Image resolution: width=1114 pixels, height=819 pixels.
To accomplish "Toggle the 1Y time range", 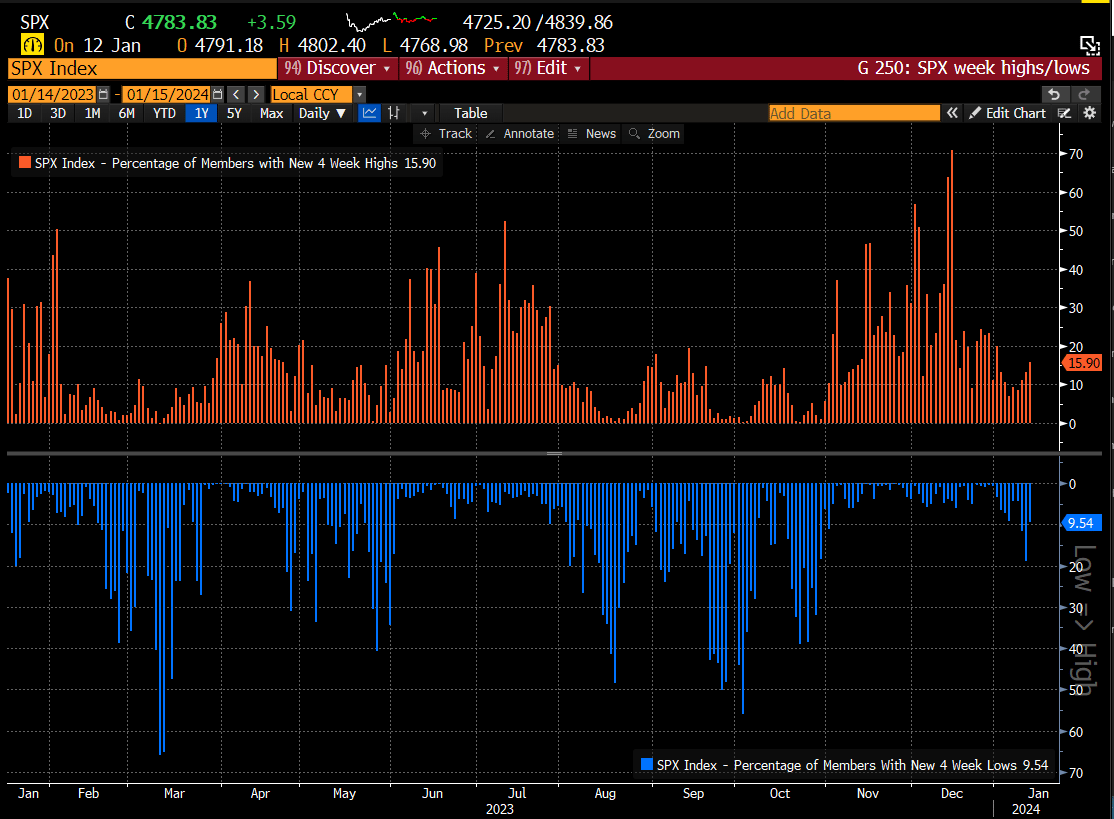I will tap(201, 113).
